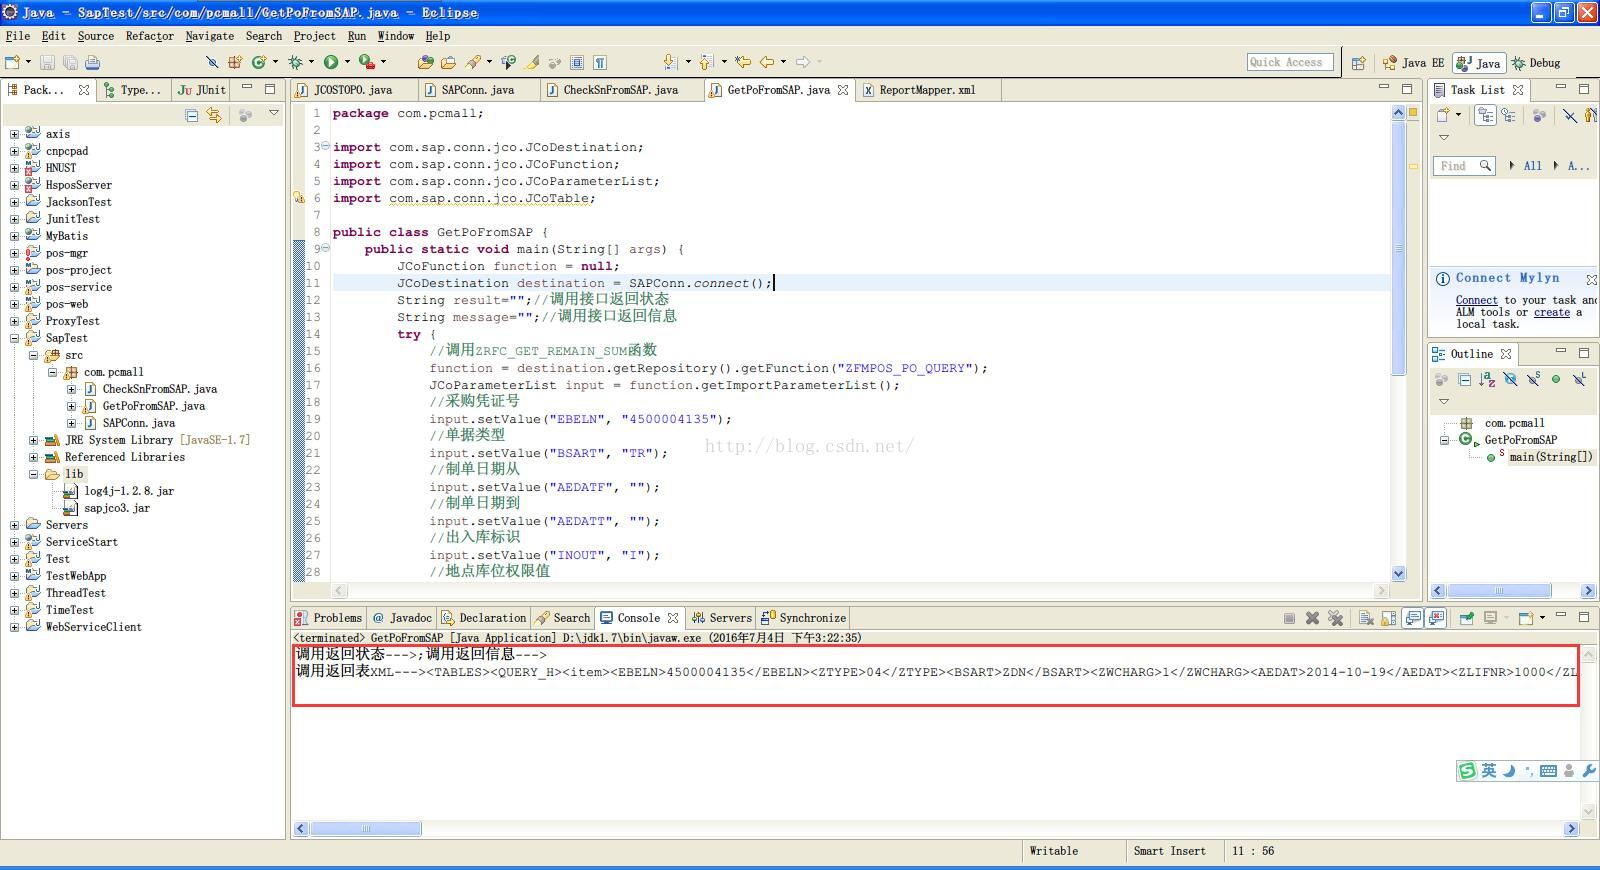Click the Run Last Tool external tools icon

367,62
